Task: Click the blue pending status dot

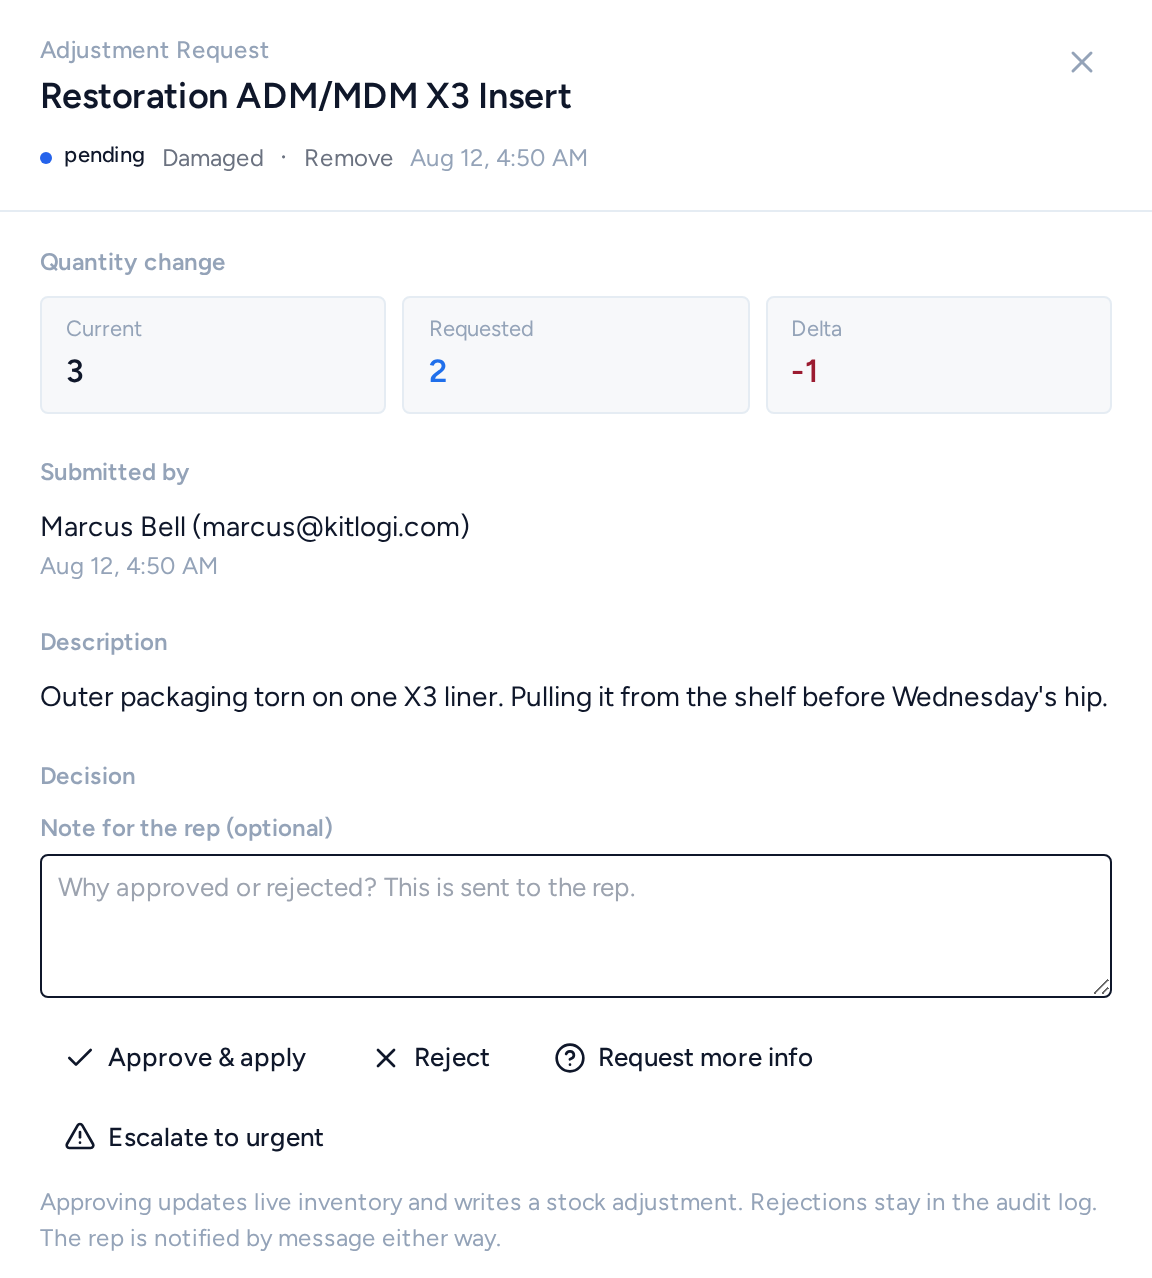Action: click(46, 158)
